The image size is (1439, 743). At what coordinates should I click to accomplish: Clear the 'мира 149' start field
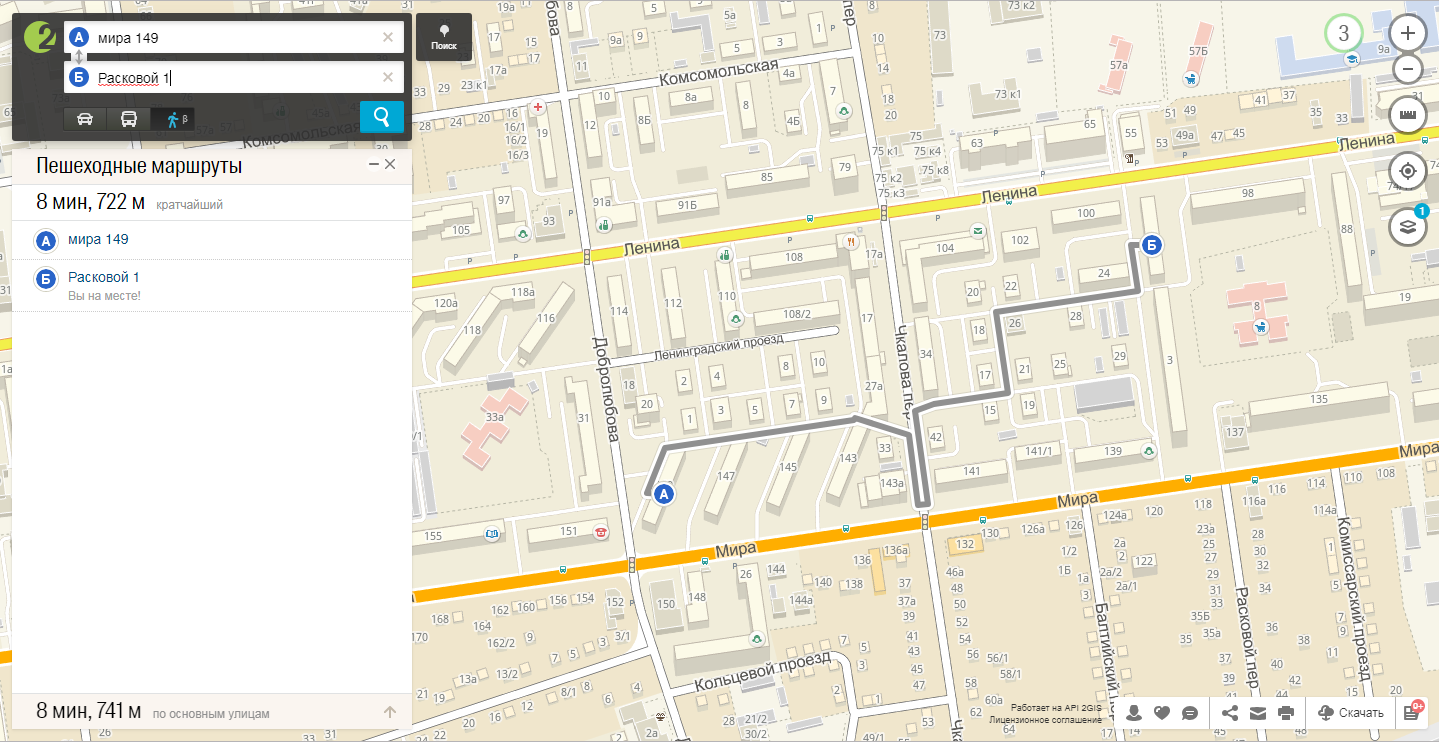pos(387,38)
